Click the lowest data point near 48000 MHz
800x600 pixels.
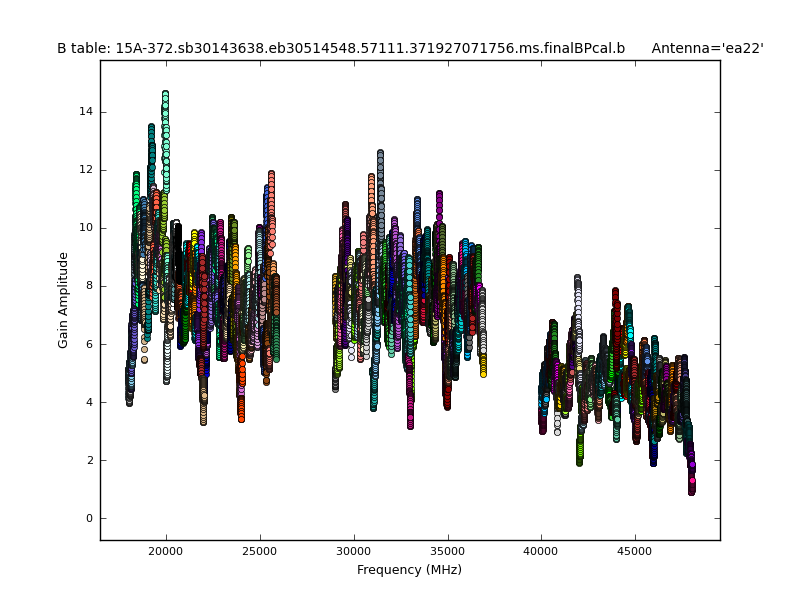tap(691, 490)
